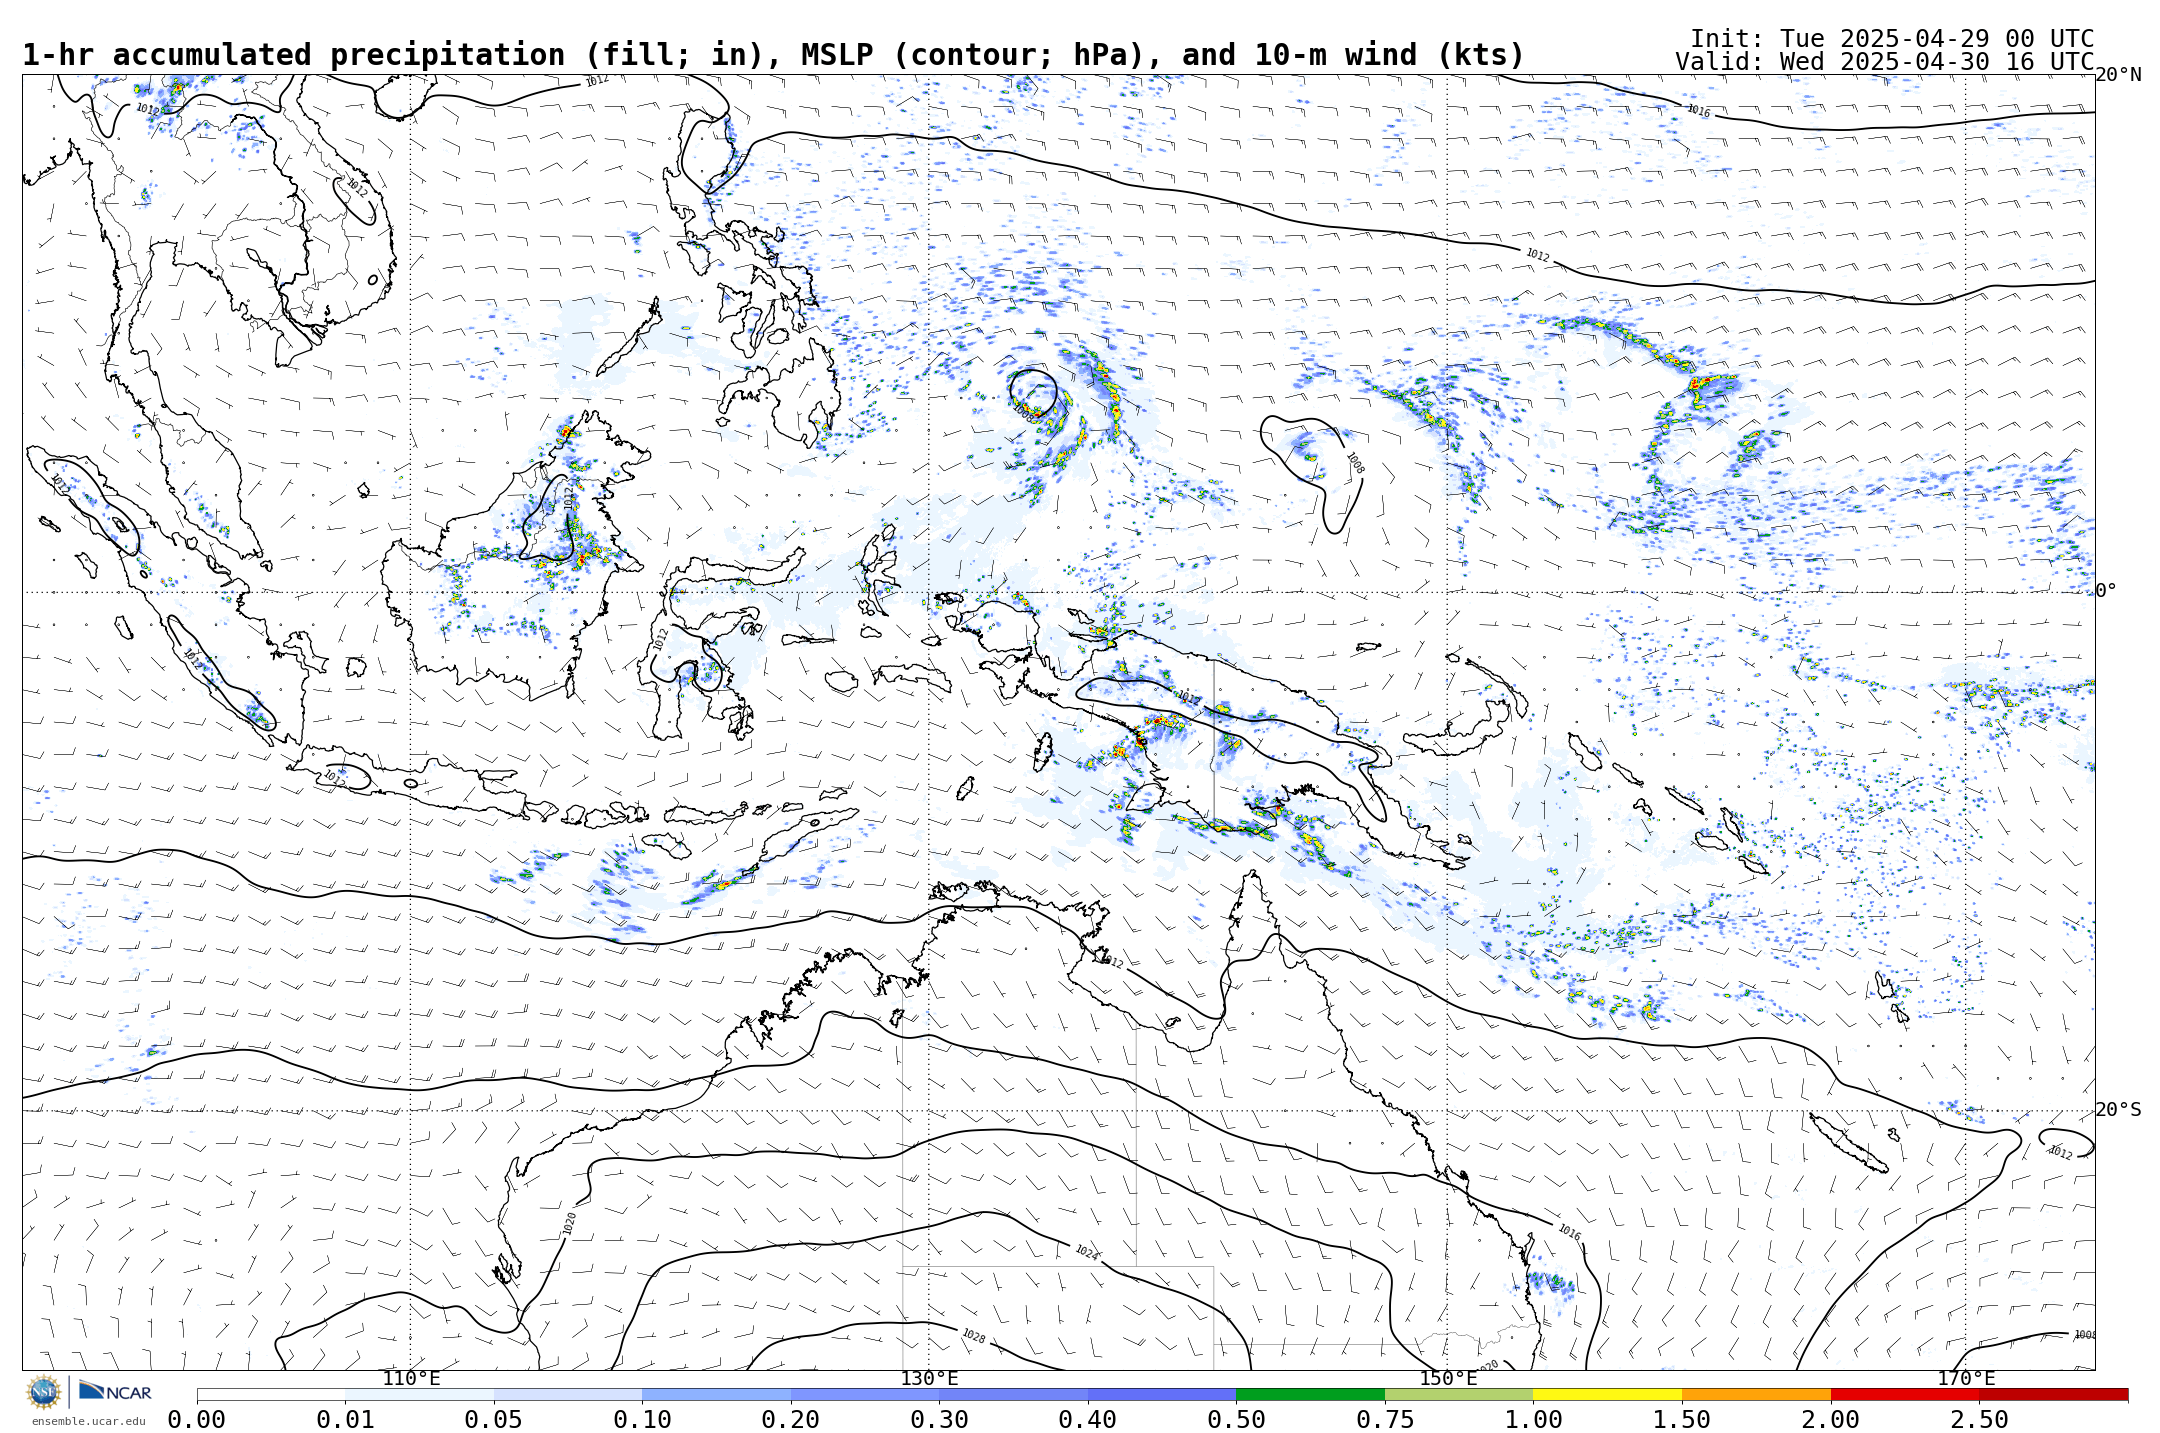
Task: Pick the 0.30–0.40 blue colorbar swatch
Action: tap(1013, 1394)
